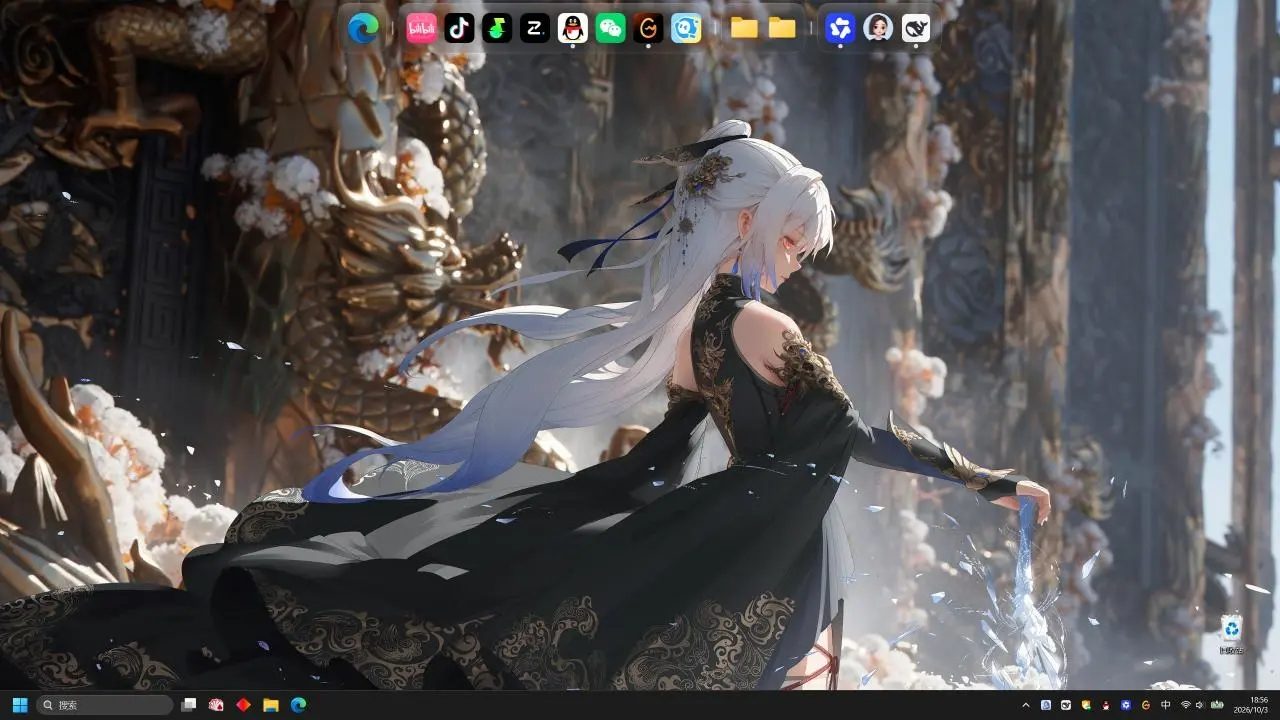Expand hidden system tray icons chevron

coord(1026,705)
